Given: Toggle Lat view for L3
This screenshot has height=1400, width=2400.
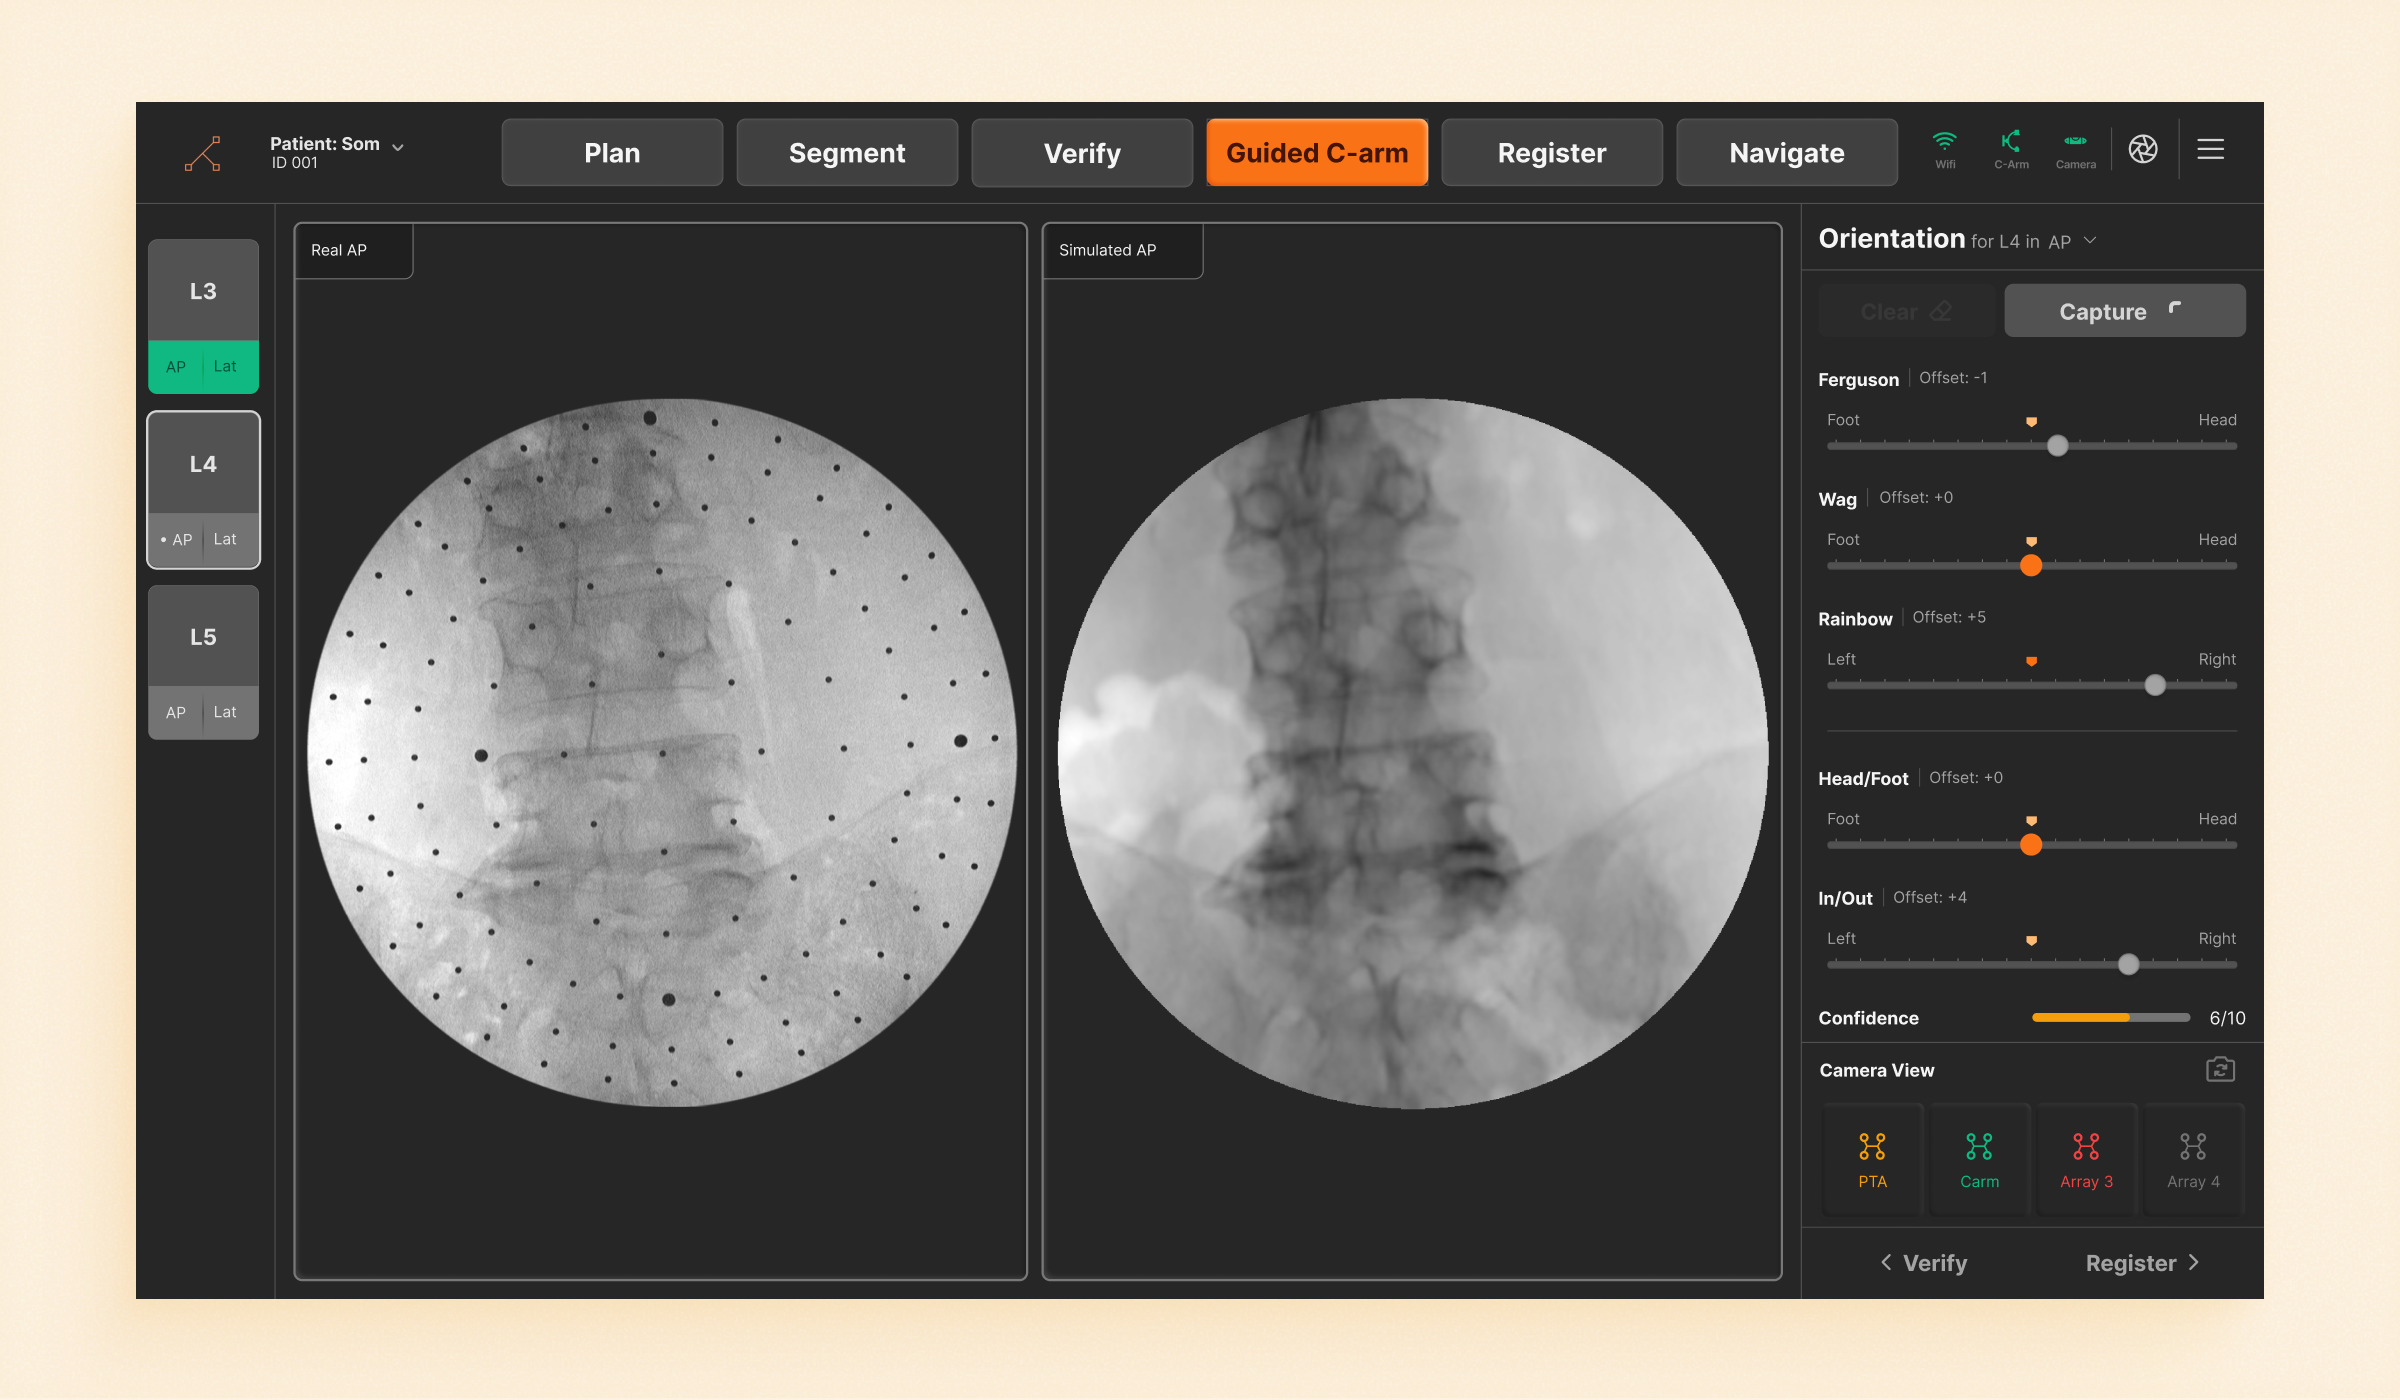Looking at the screenshot, I should pyautogui.click(x=225, y=367).
